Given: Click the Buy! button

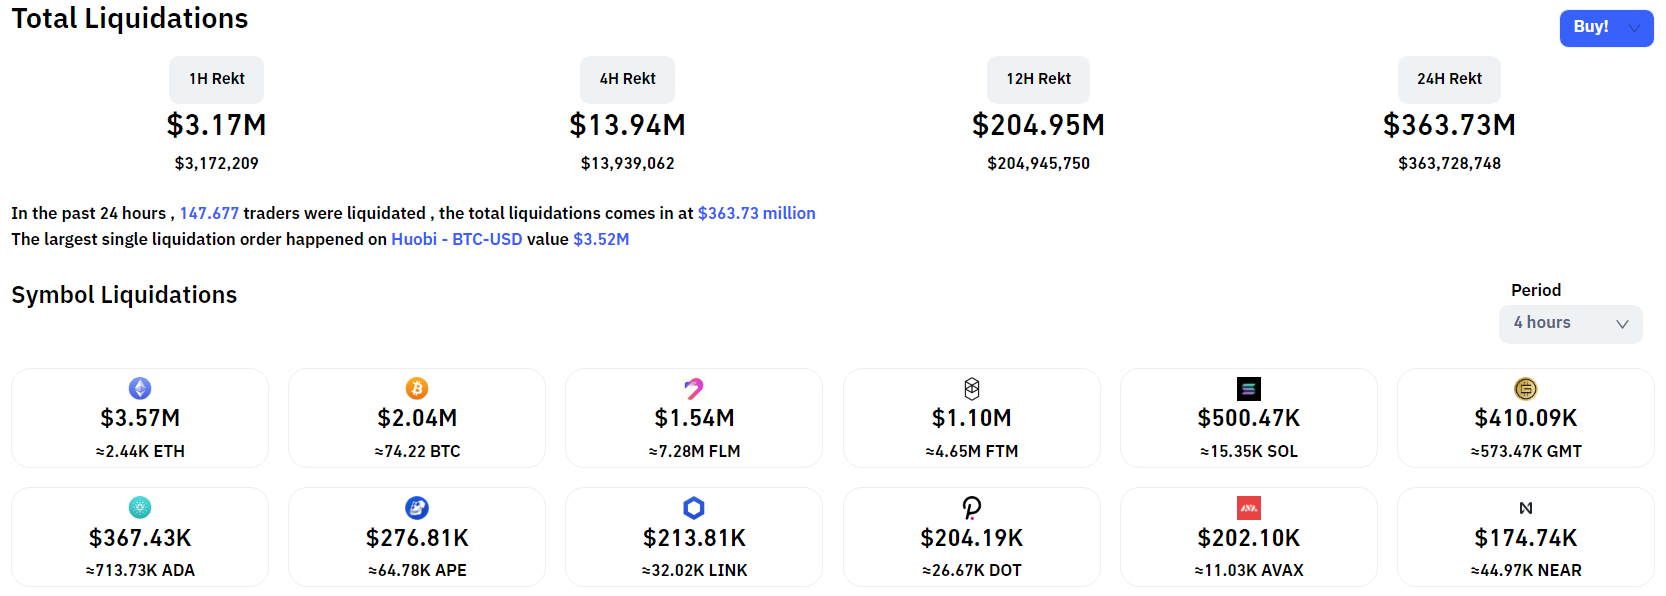Looking at the screenshot, I should (1590, 27).
